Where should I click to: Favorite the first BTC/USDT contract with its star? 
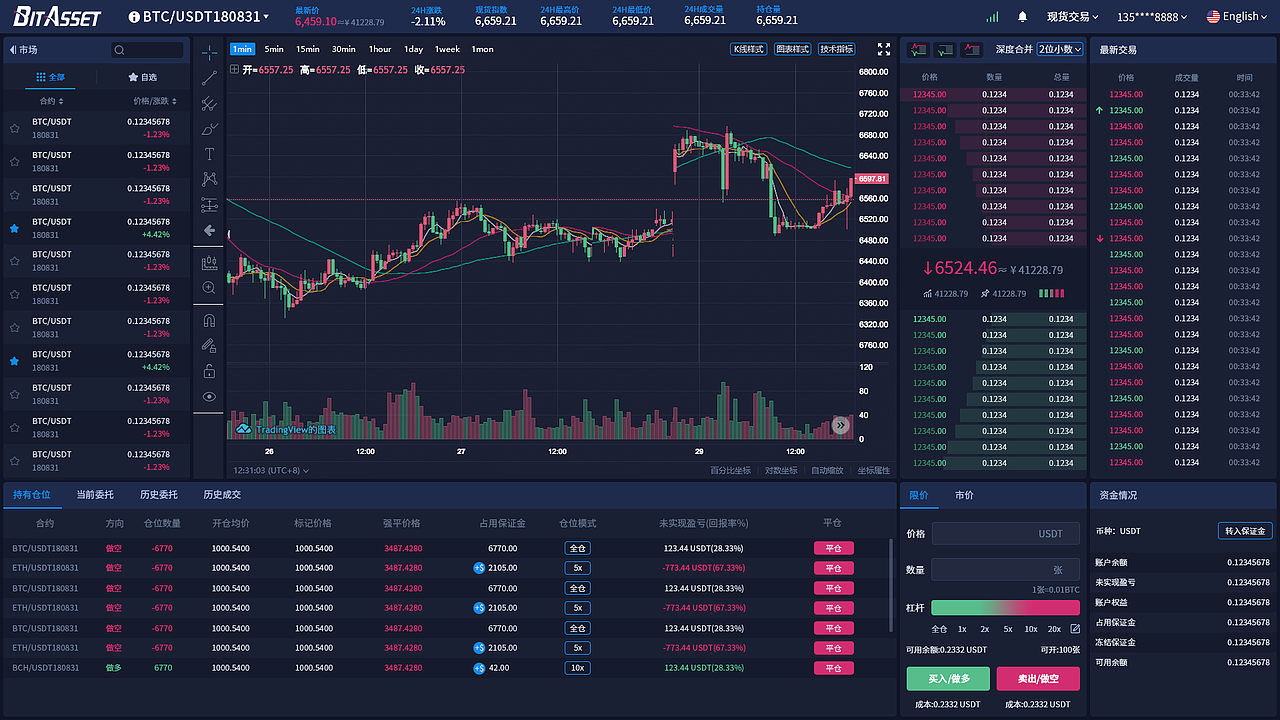coord(14,127)
